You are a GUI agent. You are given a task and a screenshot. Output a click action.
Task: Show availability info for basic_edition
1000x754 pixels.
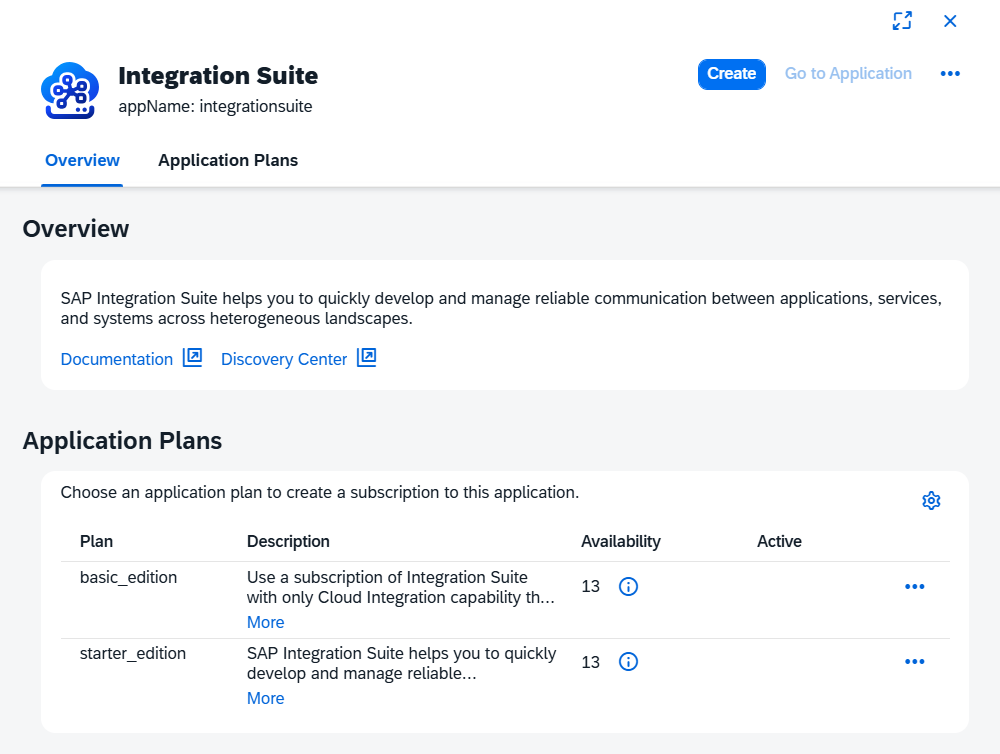pos(628,586)
